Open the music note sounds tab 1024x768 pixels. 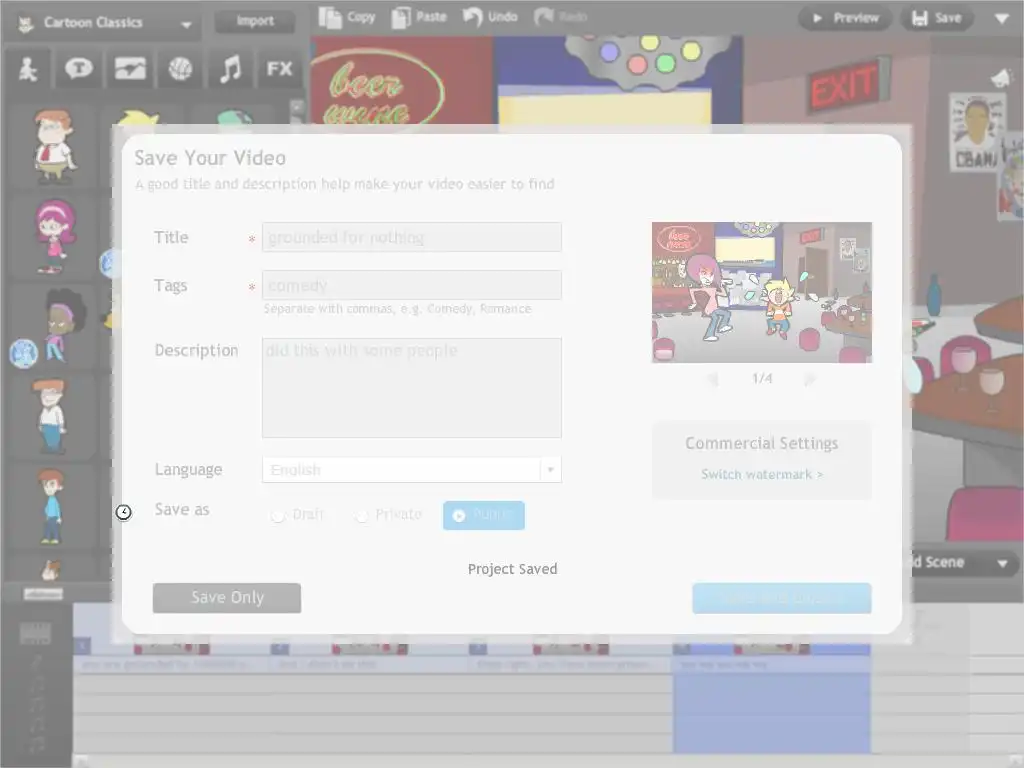(230, 69)
